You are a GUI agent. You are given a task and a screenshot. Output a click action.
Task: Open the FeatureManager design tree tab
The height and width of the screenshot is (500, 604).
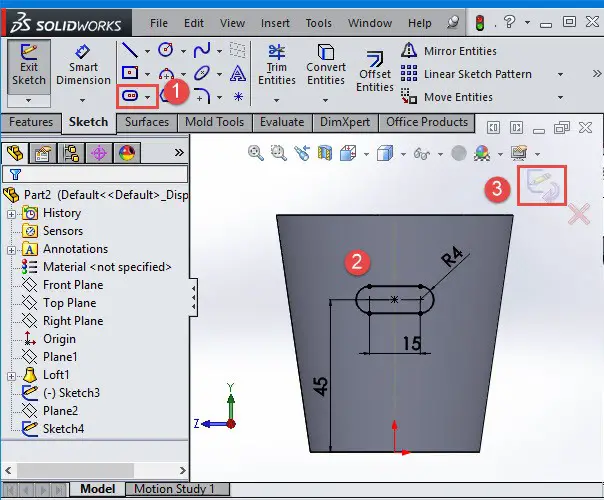coord(15,153)
